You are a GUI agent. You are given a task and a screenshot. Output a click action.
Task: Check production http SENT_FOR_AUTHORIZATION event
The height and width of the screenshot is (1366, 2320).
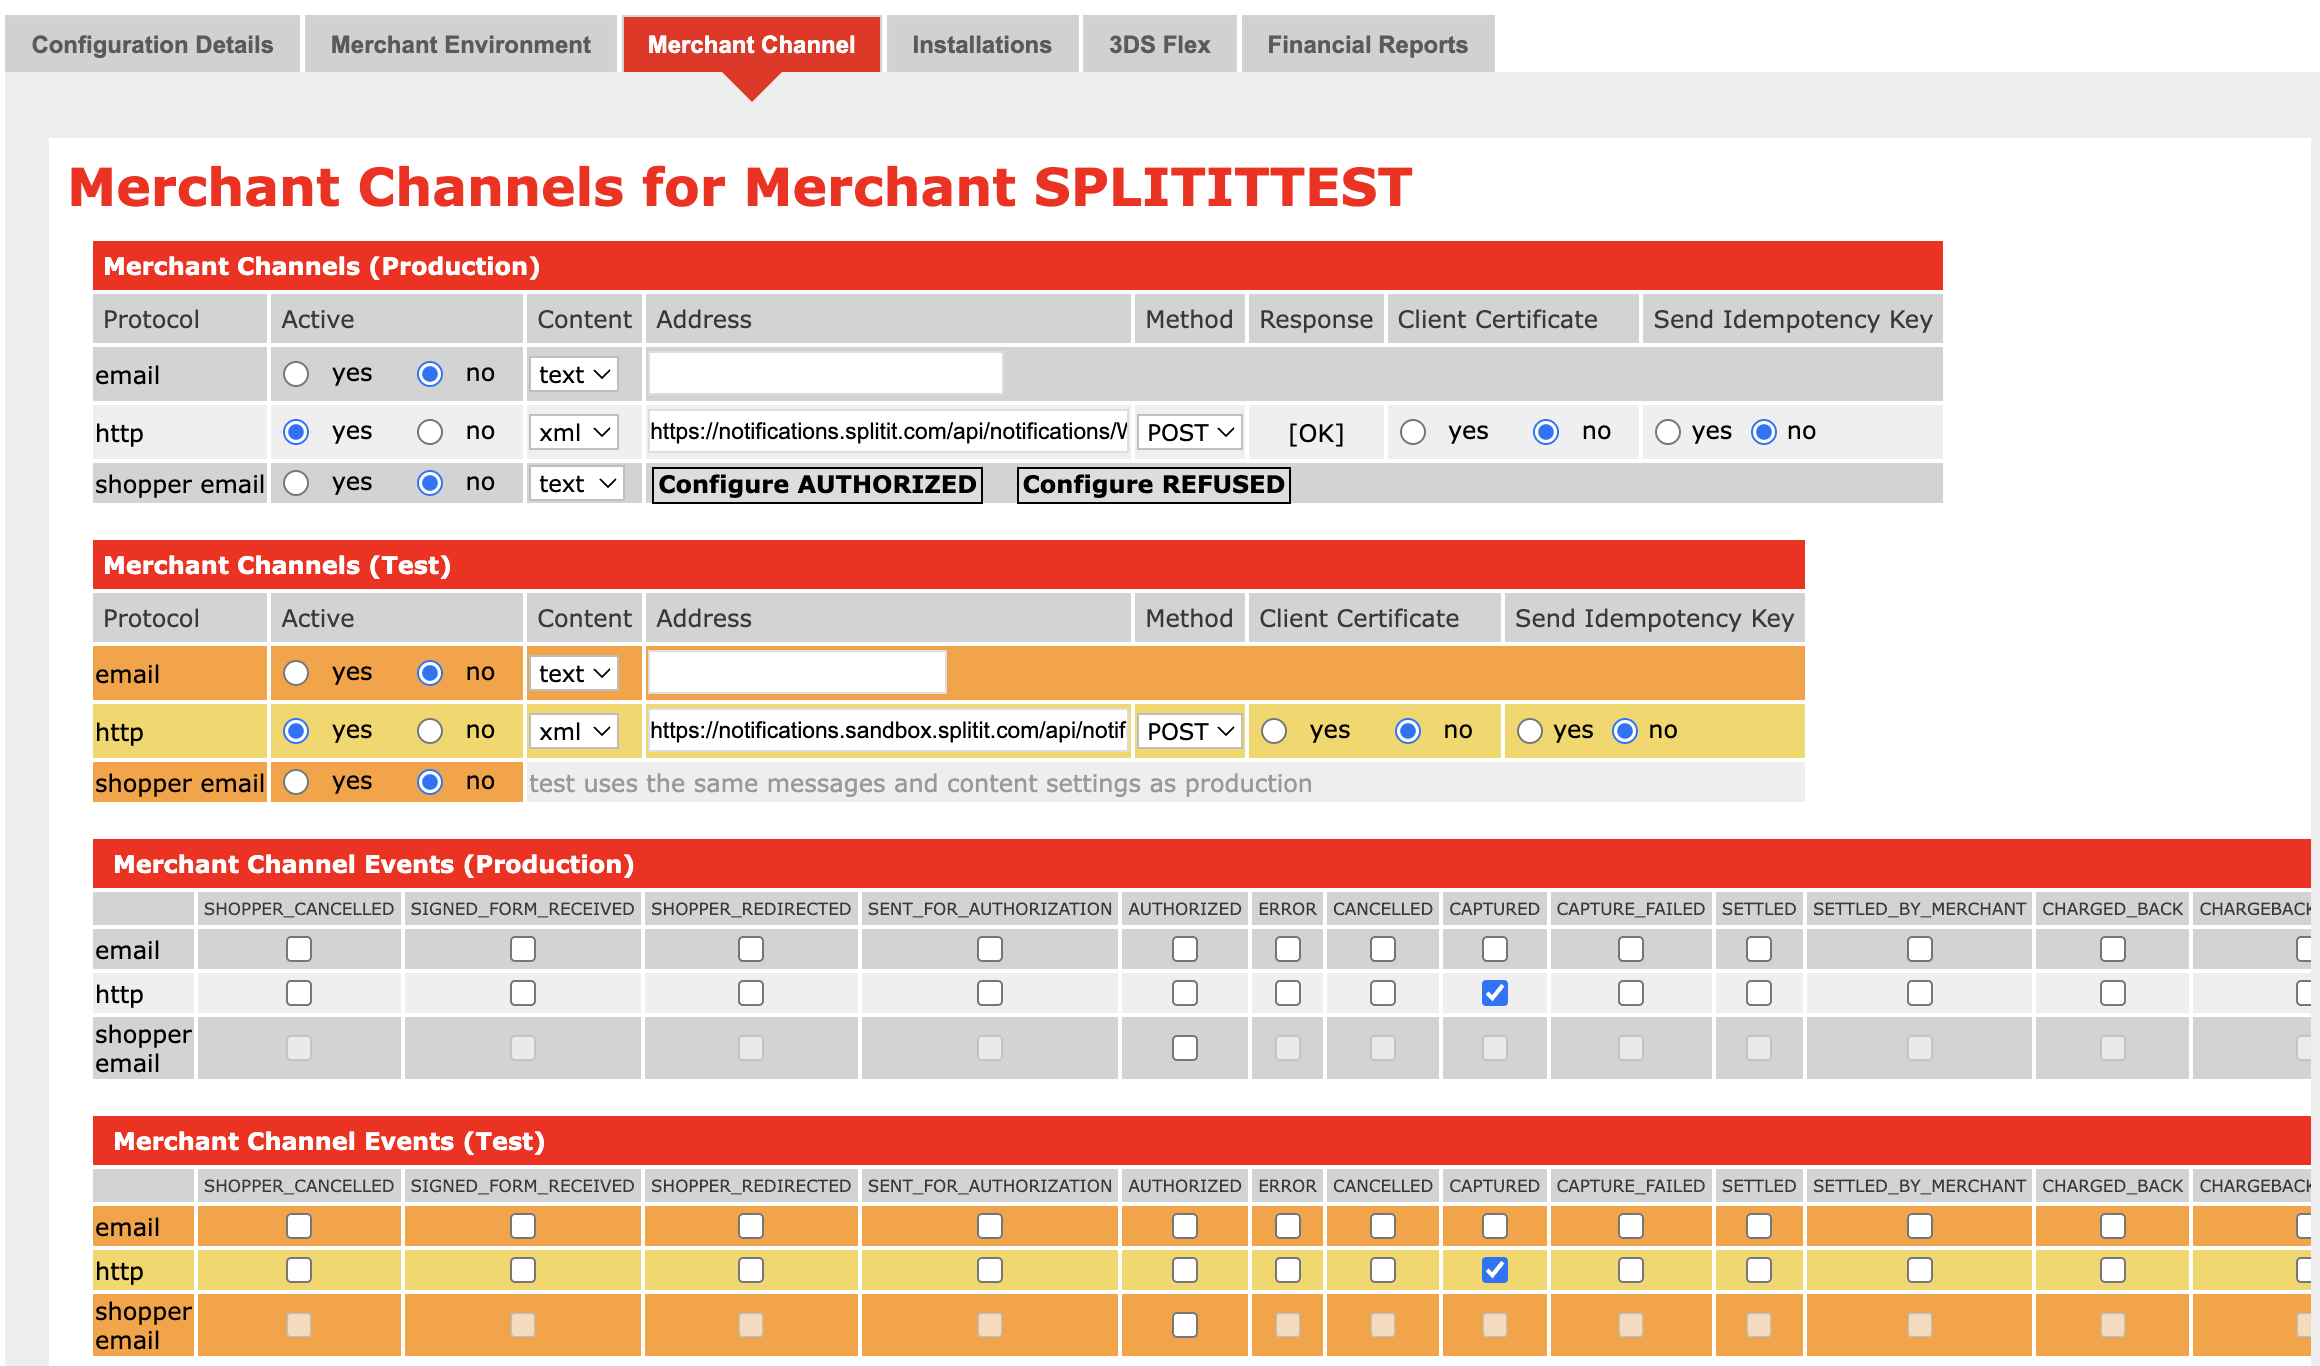990,993
